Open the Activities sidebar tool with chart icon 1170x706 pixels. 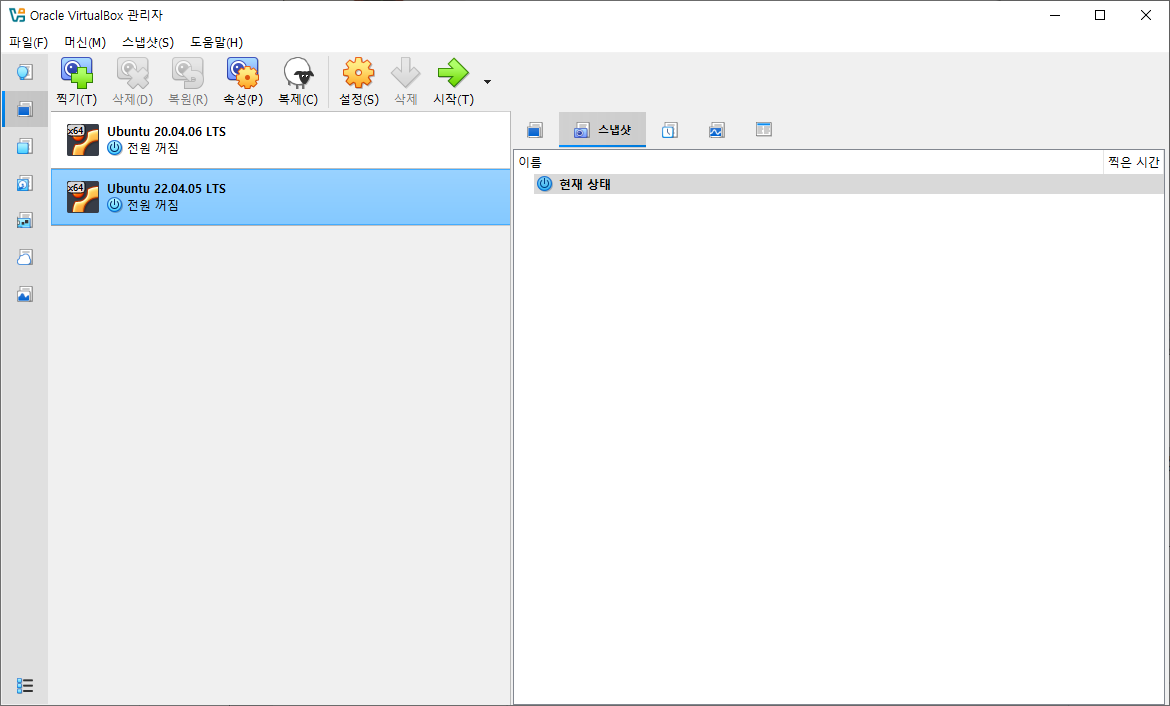[x=25, y=294]
